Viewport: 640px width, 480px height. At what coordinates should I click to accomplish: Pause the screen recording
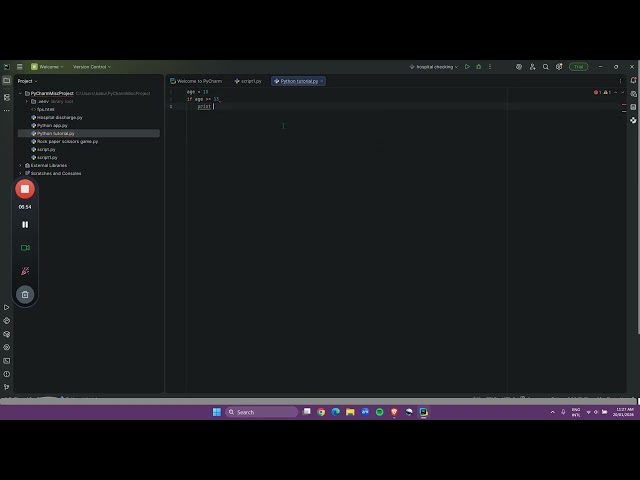click(25, 224)
